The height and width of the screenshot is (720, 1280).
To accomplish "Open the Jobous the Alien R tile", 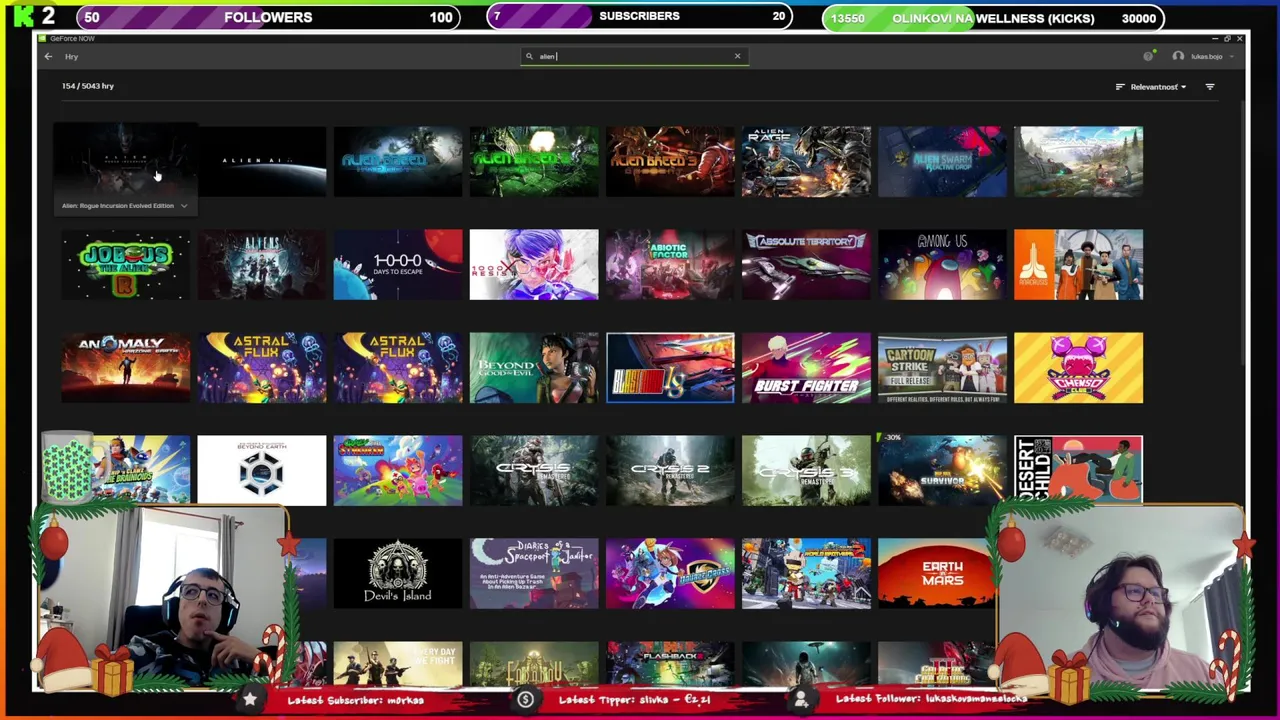I will coord(126,265).
